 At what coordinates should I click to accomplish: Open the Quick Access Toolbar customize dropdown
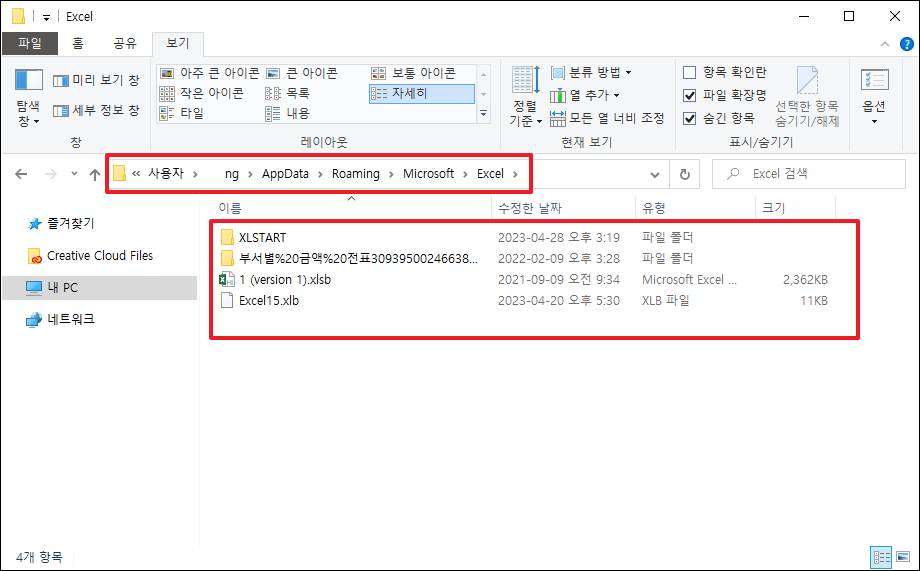click(x=46, y=17)
